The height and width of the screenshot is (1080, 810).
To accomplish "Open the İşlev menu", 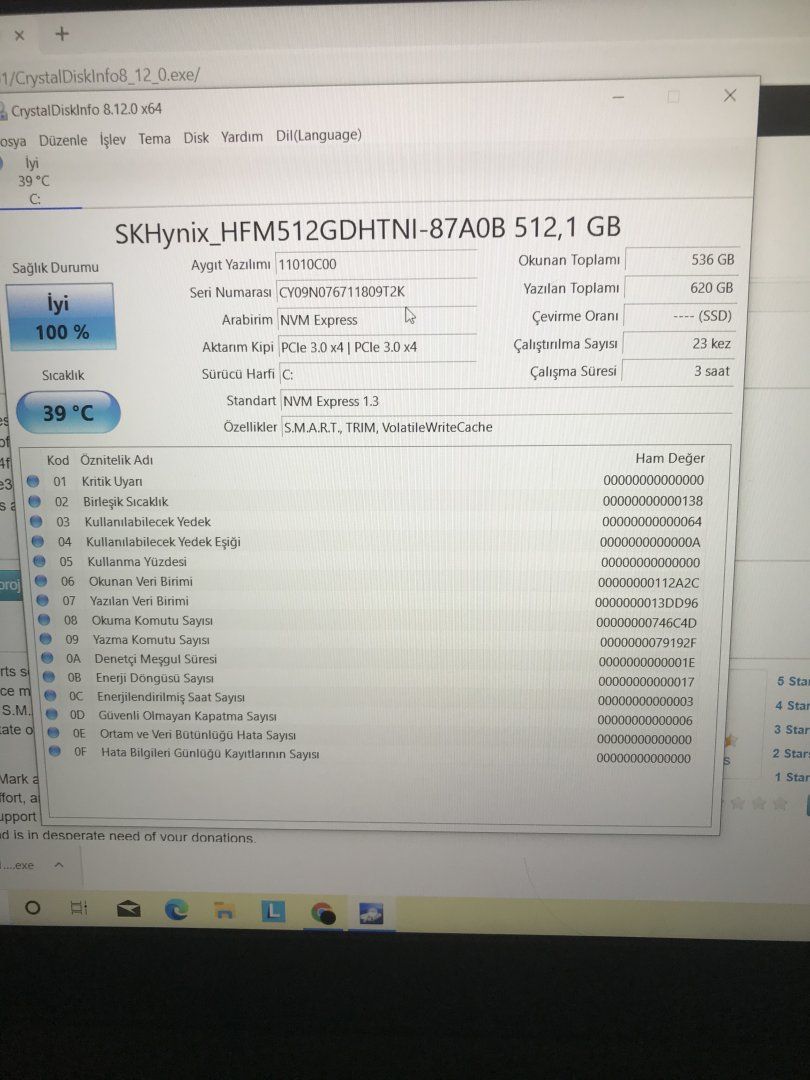I will 112,139.
